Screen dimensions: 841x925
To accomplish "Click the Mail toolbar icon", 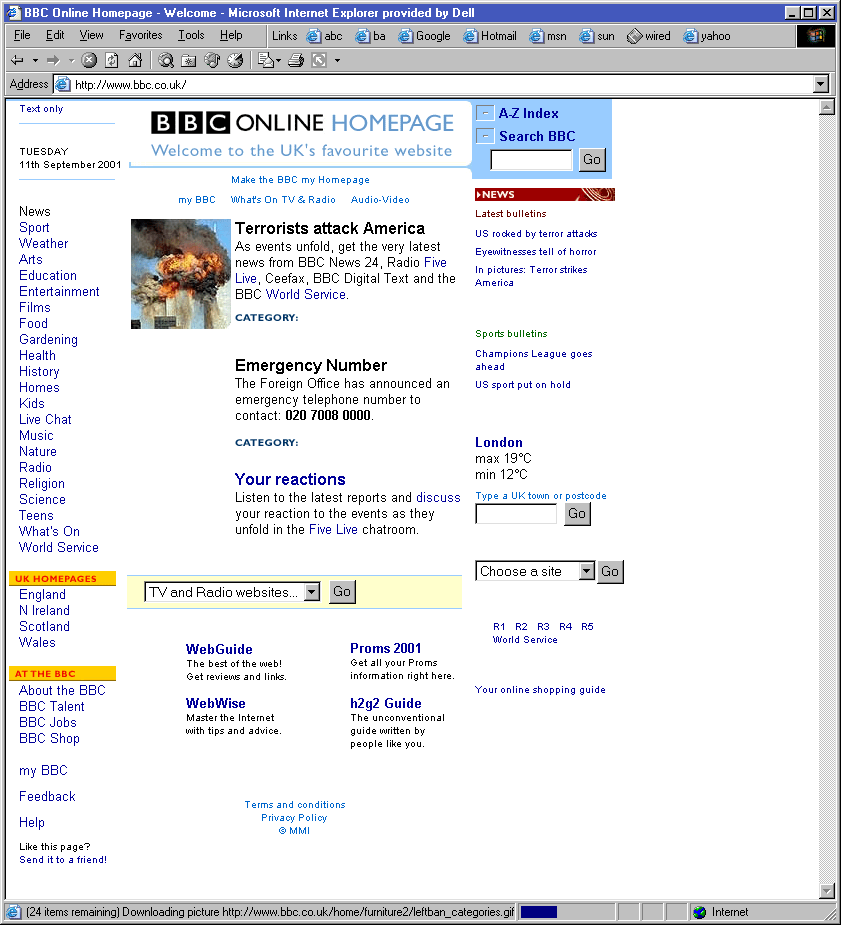I will point(265,60).
